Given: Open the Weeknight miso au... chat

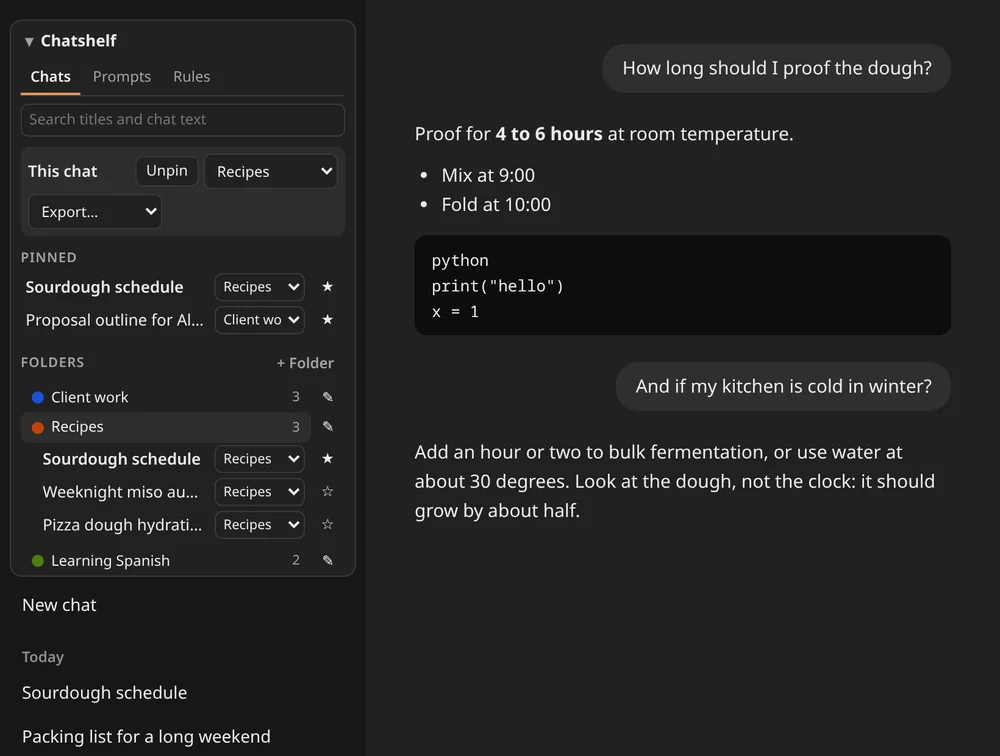Looking at the screenshot, I should tap(120, 492).
